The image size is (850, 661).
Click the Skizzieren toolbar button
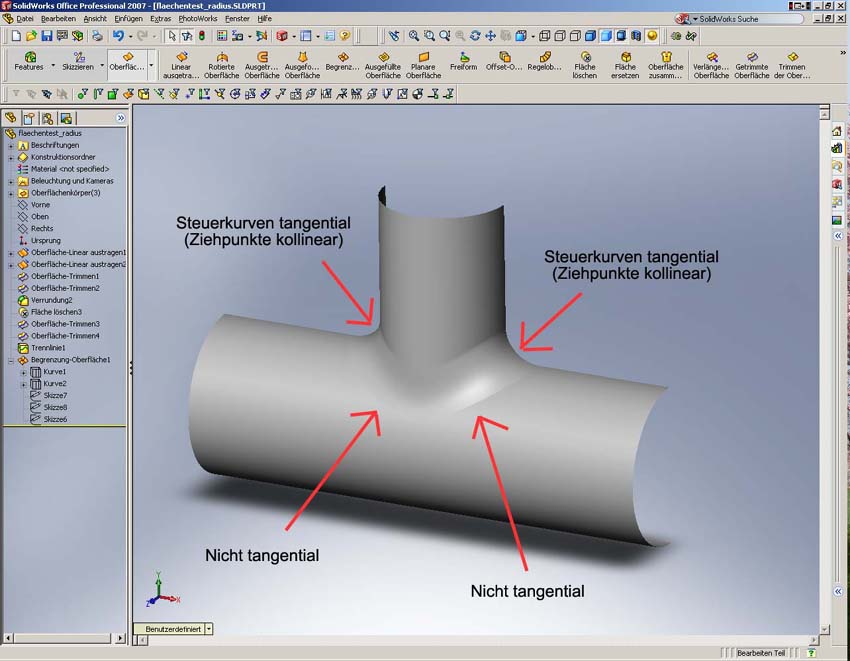pos(78,61)
